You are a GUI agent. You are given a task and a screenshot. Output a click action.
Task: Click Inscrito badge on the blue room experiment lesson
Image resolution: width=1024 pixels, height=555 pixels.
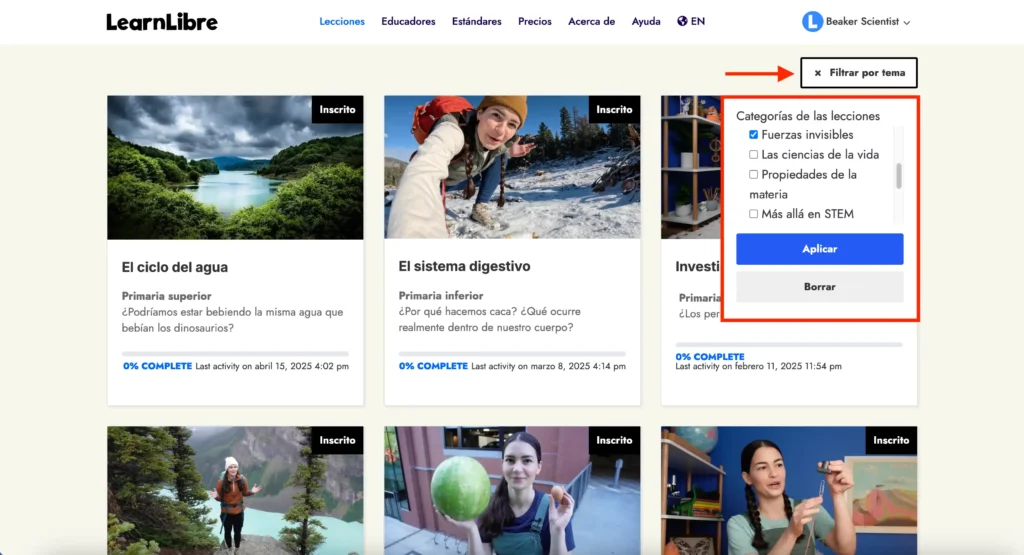click(x=891, y=440)
